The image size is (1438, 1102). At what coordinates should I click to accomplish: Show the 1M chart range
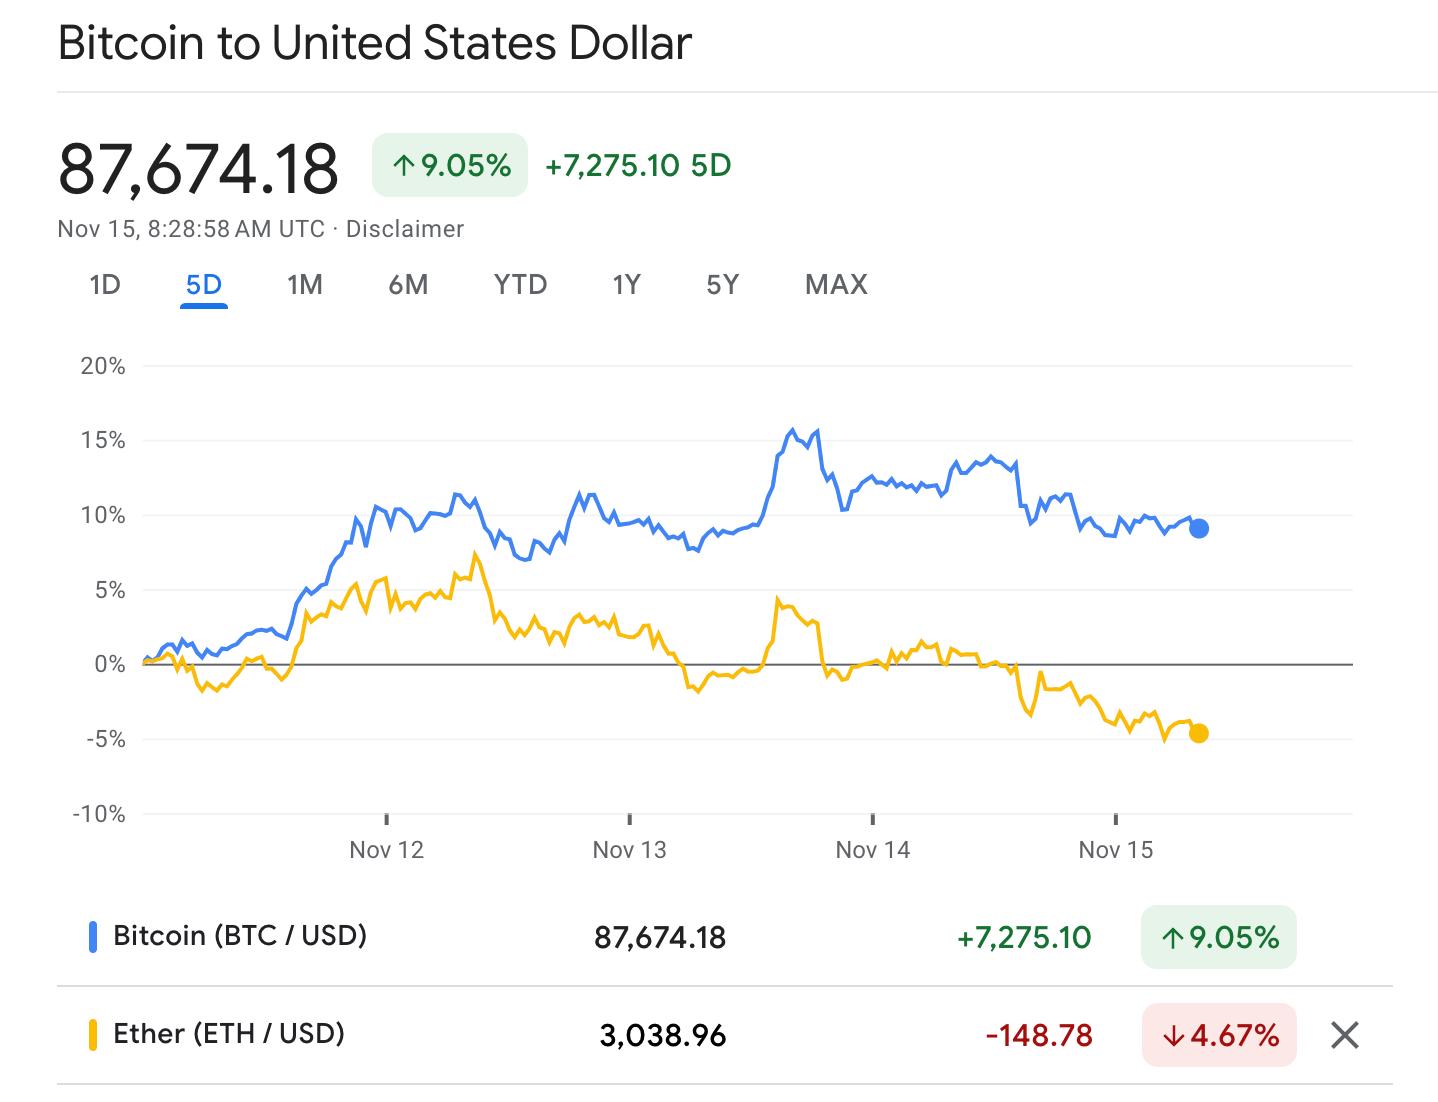click(x=304, y=285)
